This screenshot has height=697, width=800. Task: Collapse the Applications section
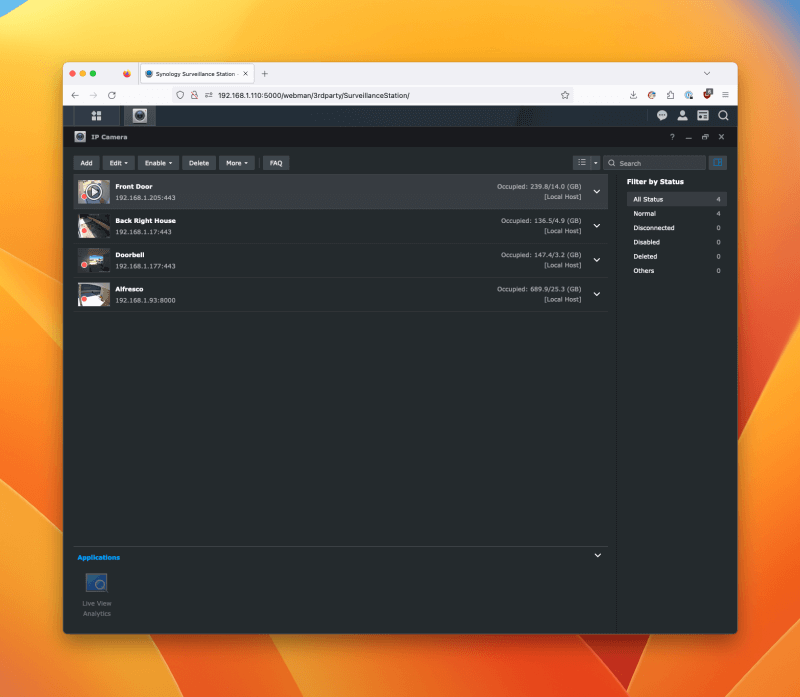pos(598,556)
